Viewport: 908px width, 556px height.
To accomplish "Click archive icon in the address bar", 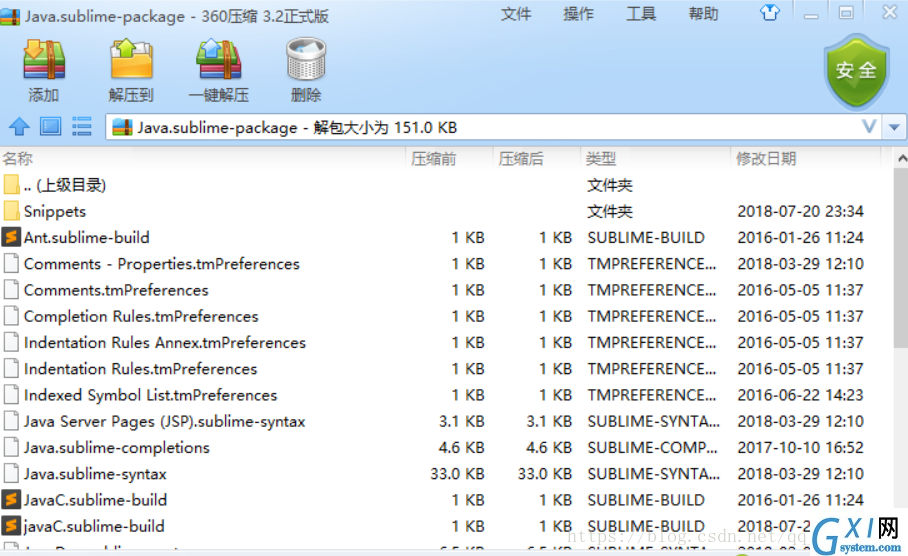I will (122, 127).
